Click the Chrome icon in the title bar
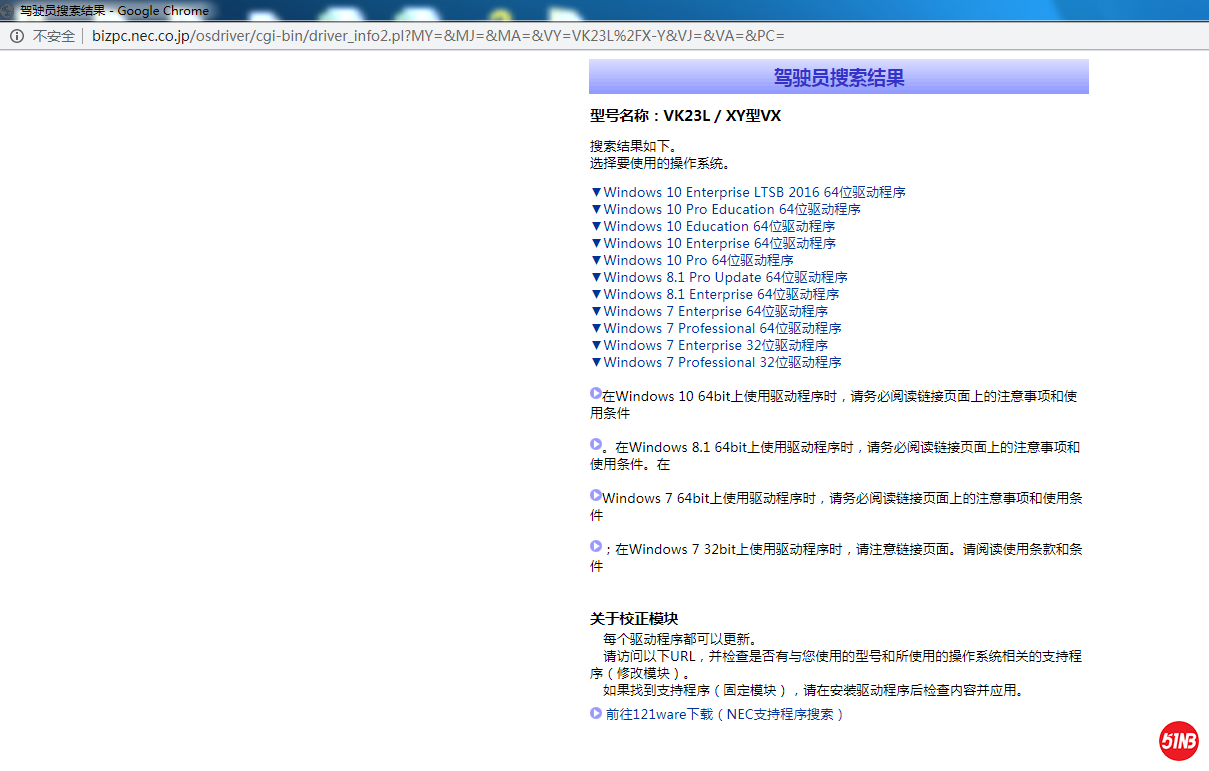This screenshot has width=1209, height=771. coord(8,11)
